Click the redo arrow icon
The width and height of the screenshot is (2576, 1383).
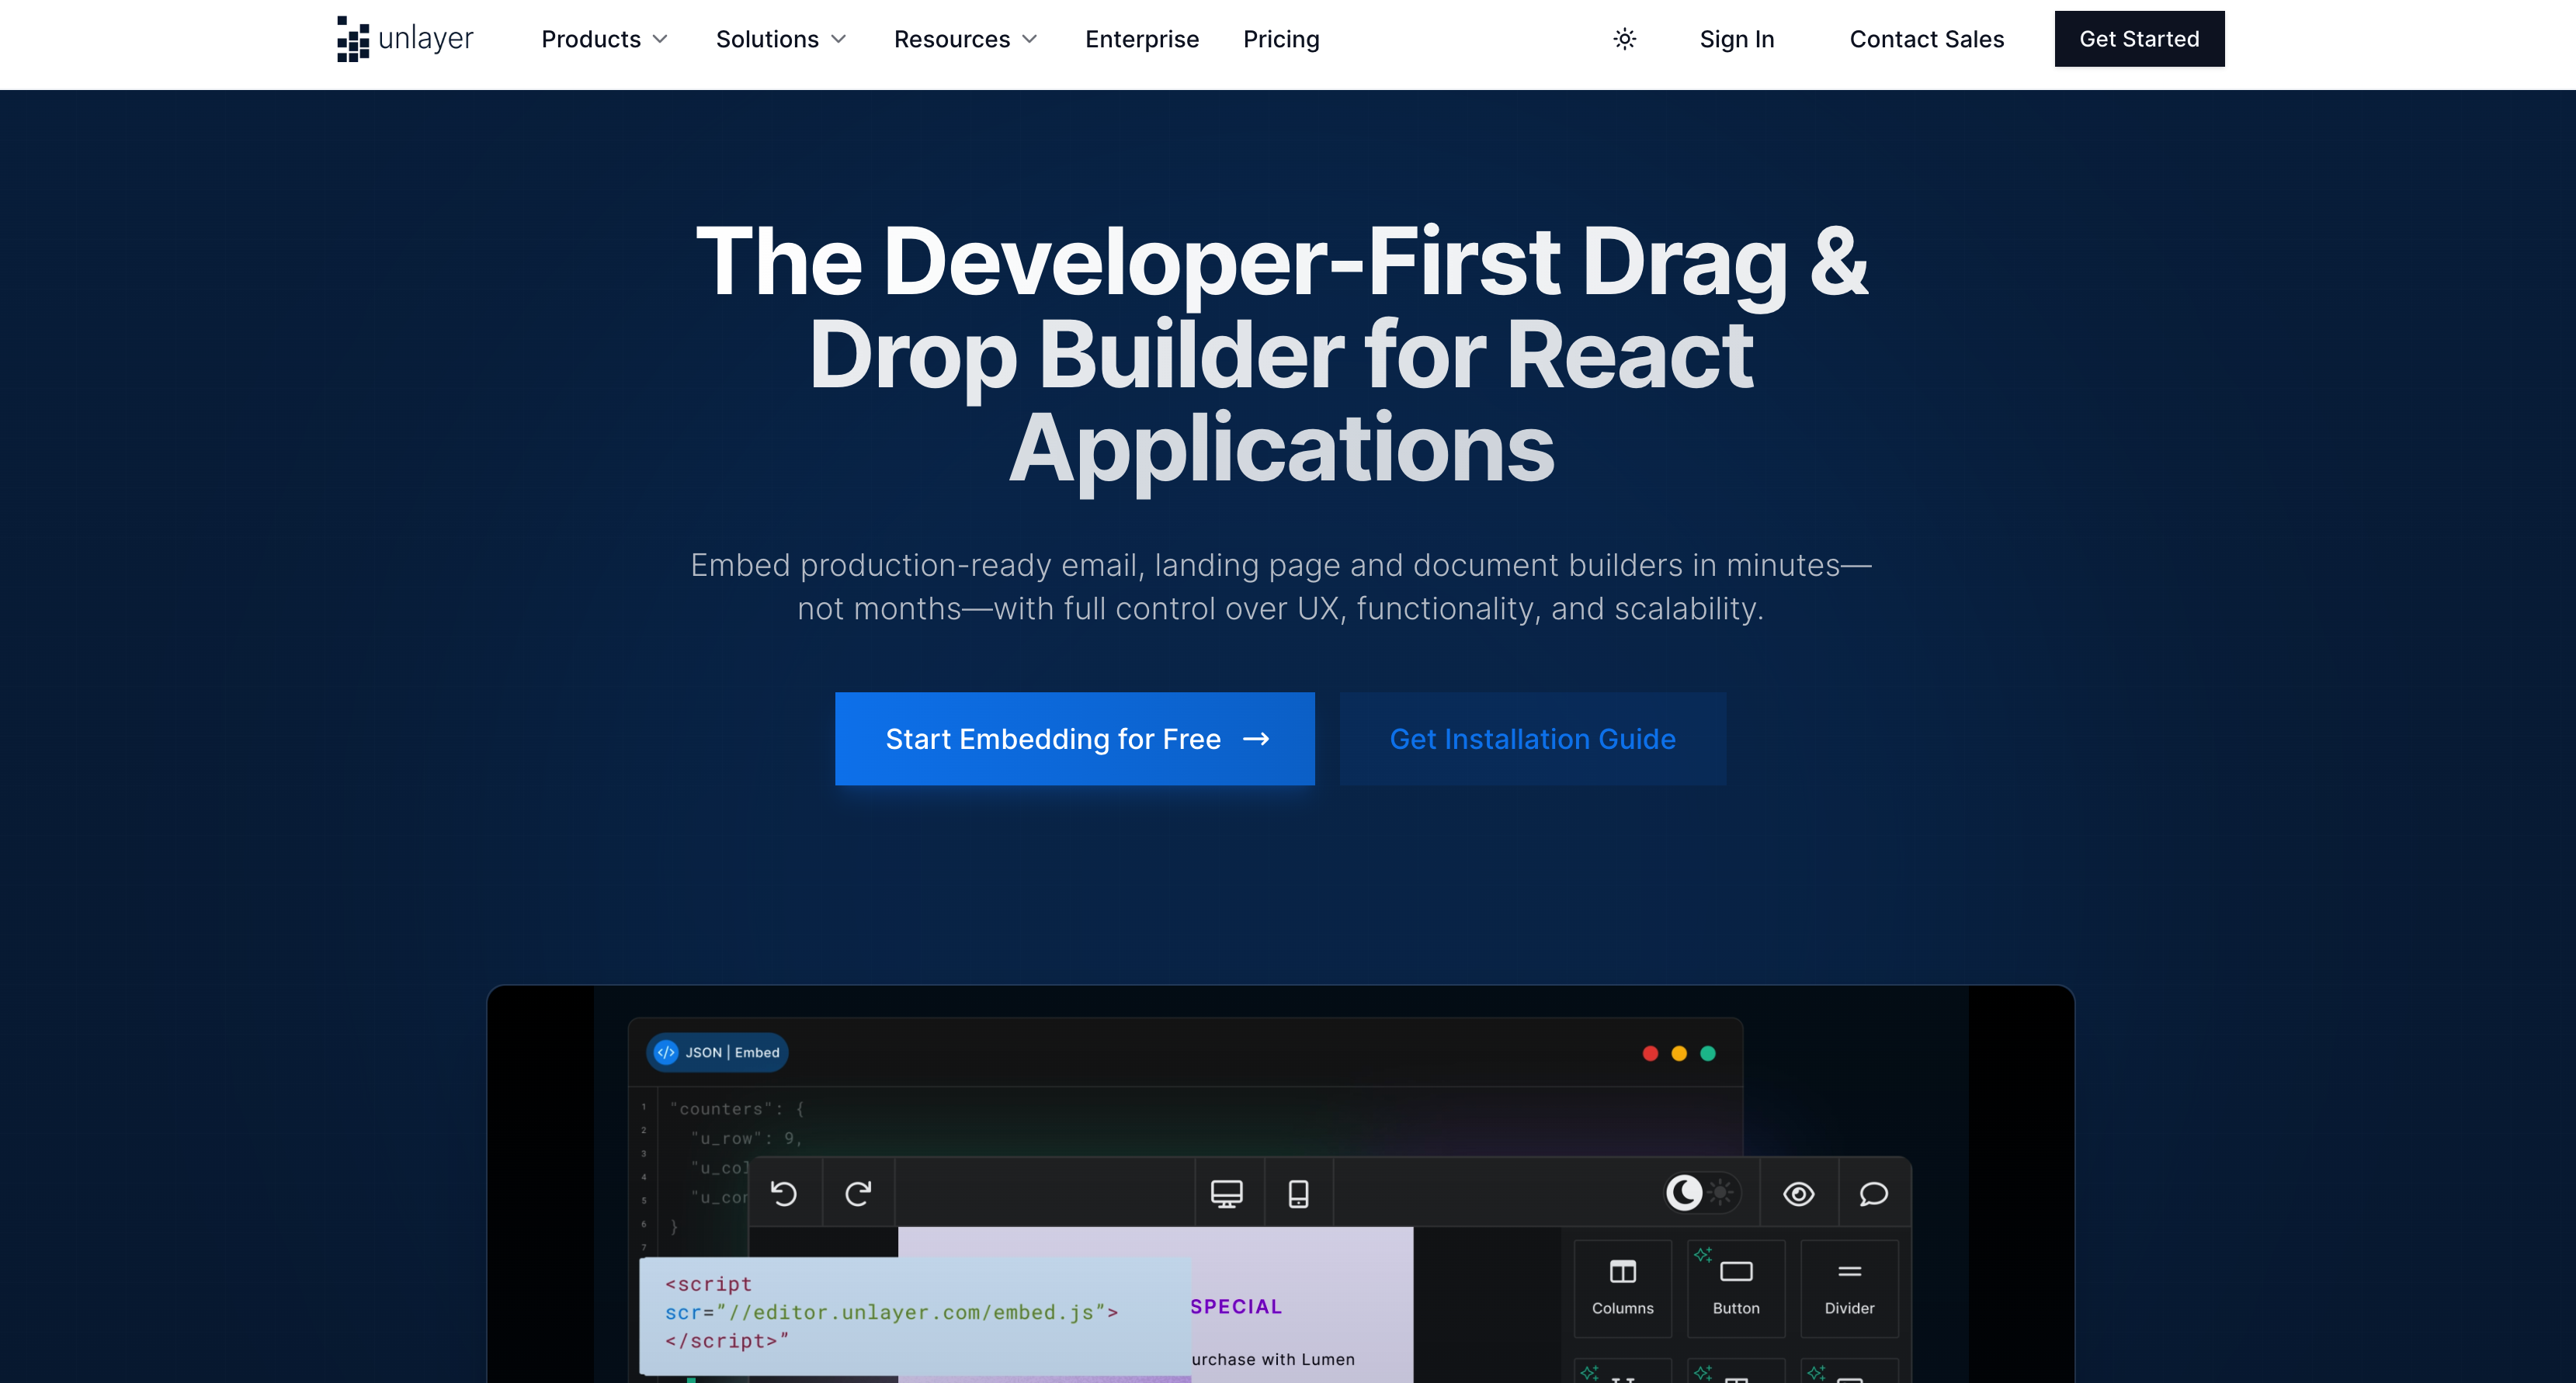[x=858, y=1193]
